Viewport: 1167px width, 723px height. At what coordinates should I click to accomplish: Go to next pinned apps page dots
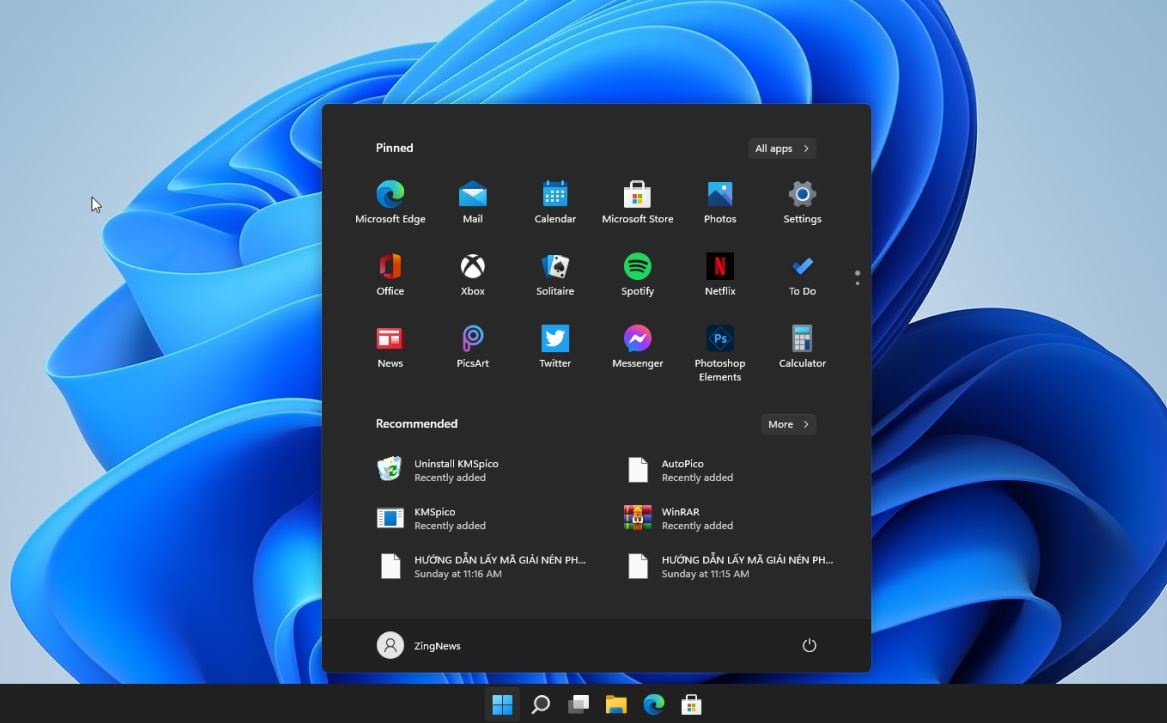857,283
